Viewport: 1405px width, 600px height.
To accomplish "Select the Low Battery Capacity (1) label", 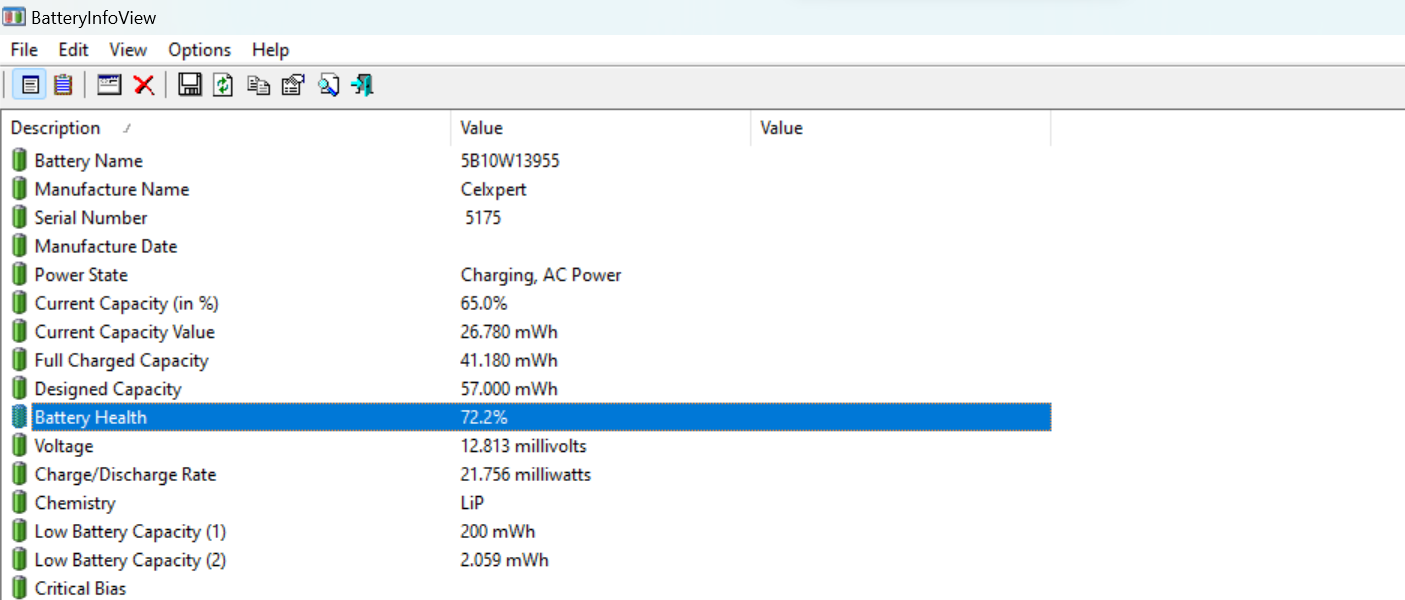I will click(x=130, y=531).
